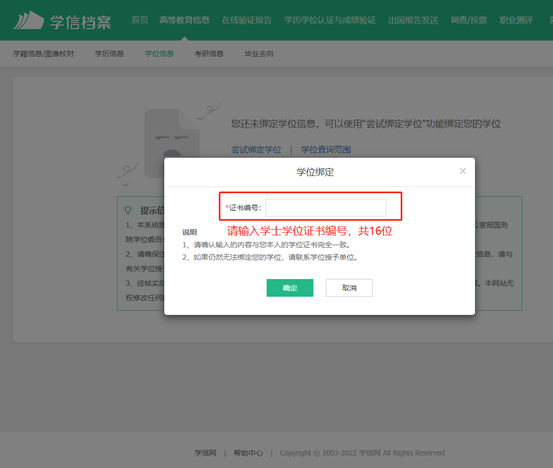Click the 学位查询范围 link
553x468 pixels.
tap(326, 150)
